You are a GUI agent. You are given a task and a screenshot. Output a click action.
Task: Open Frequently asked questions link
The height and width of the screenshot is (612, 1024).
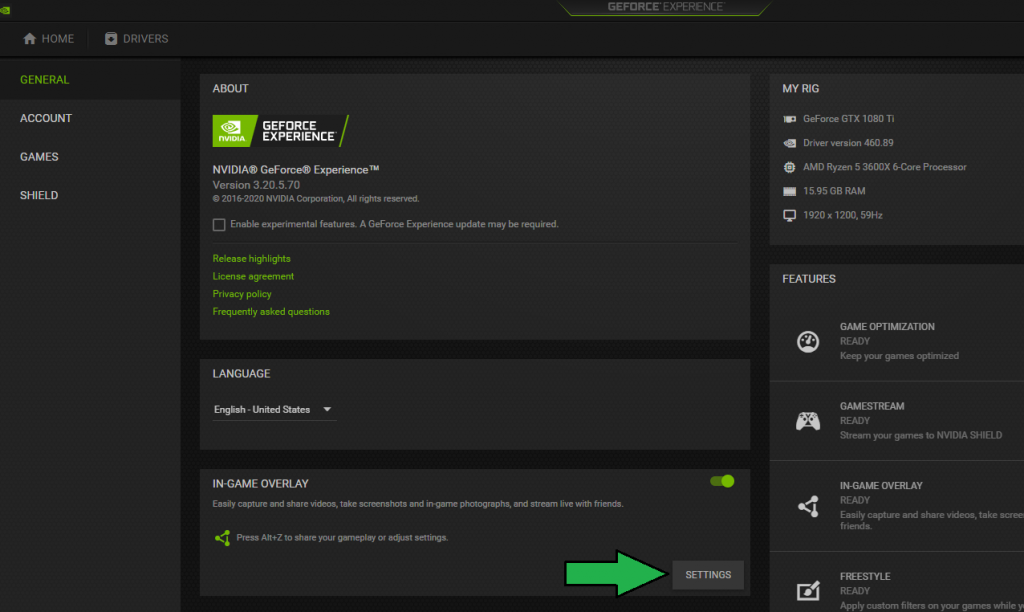271,312
